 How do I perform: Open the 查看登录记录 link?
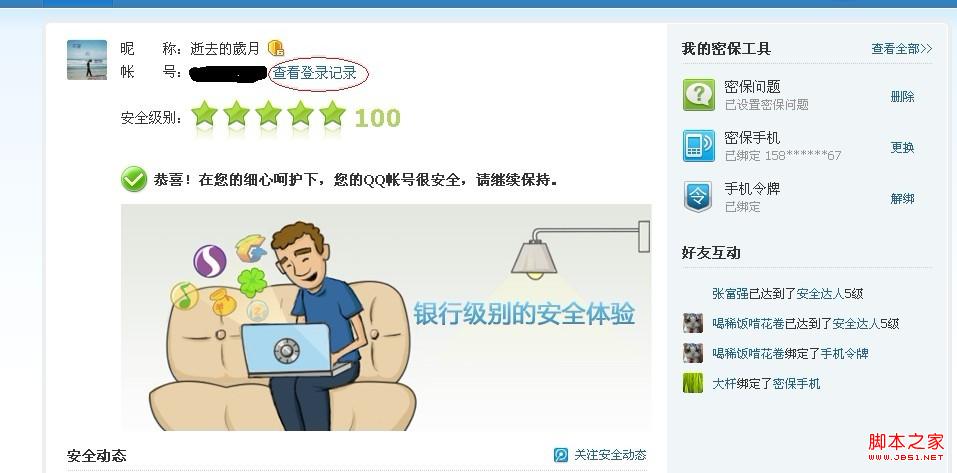click(314, 73)
